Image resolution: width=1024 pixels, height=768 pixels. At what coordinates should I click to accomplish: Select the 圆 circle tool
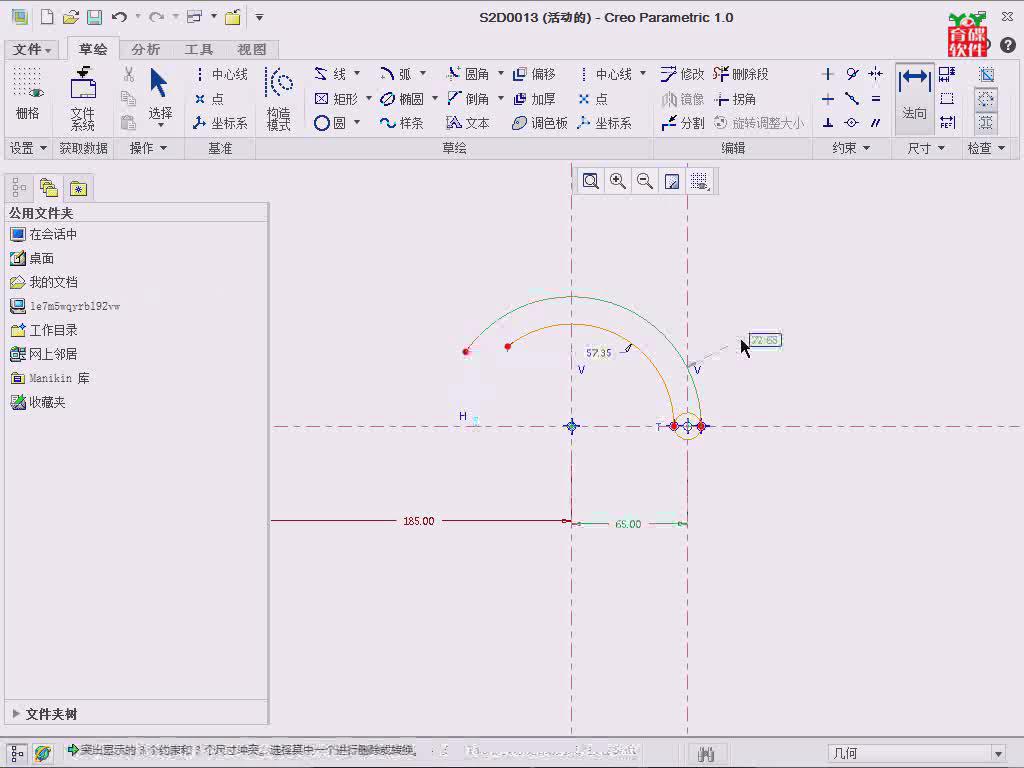(330, 123)
